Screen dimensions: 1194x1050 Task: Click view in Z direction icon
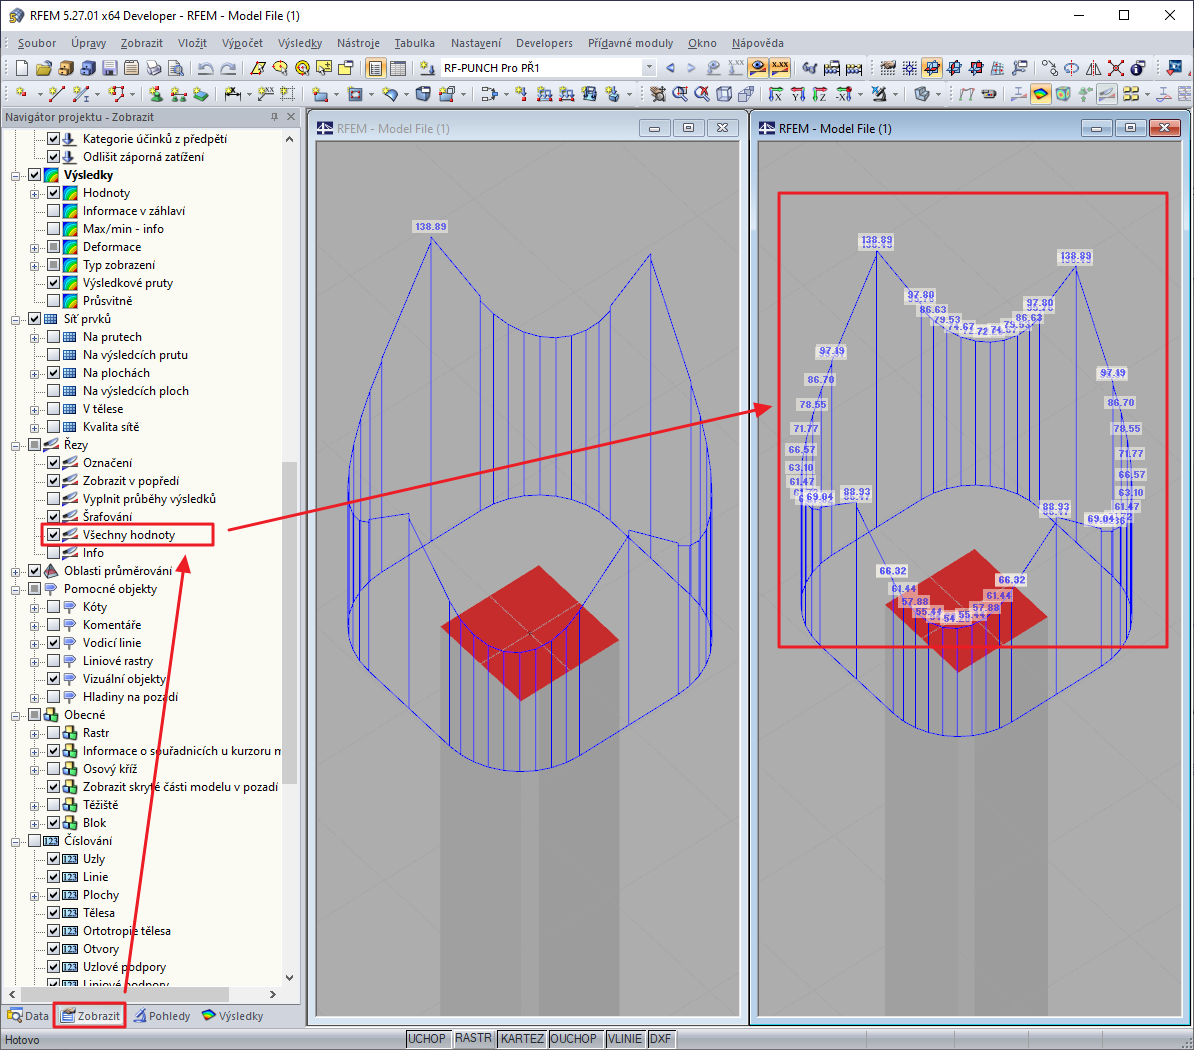[x=819, y=94]
